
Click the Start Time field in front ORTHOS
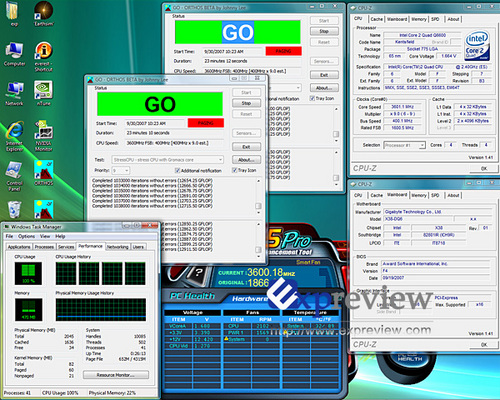[x=155, y=123]
